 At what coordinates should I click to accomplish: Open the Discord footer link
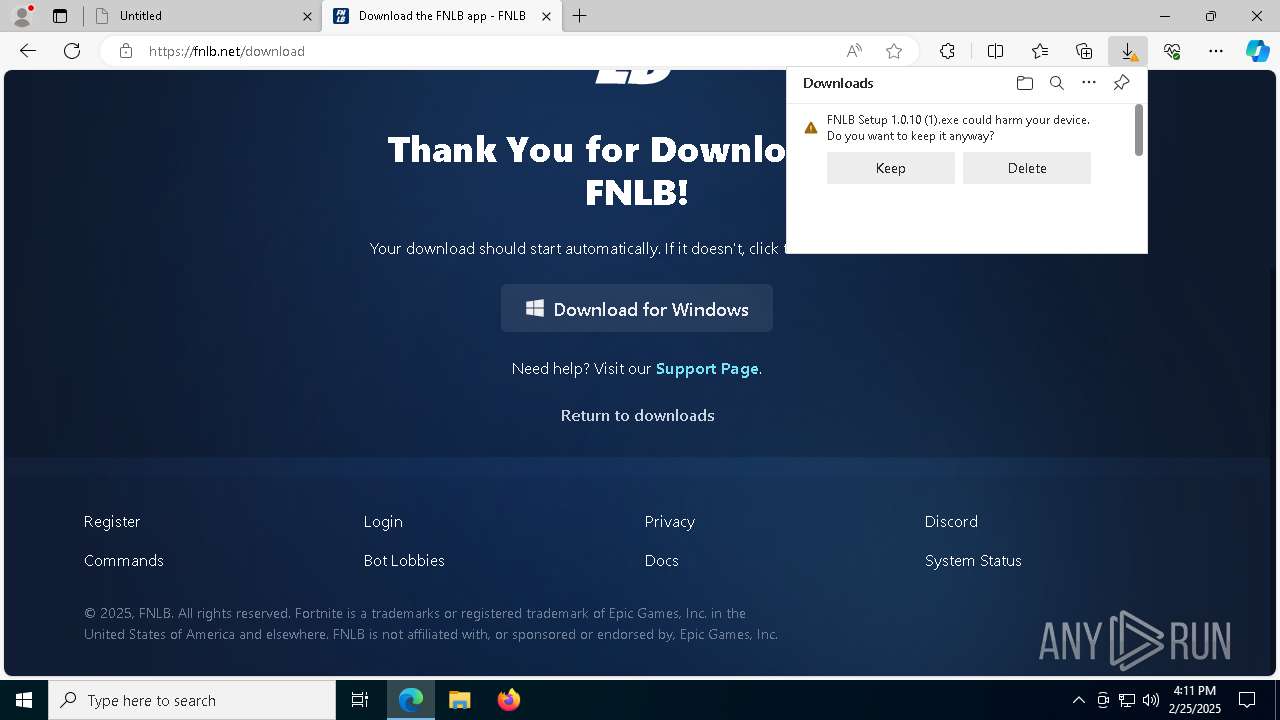[x=951, y=521]
